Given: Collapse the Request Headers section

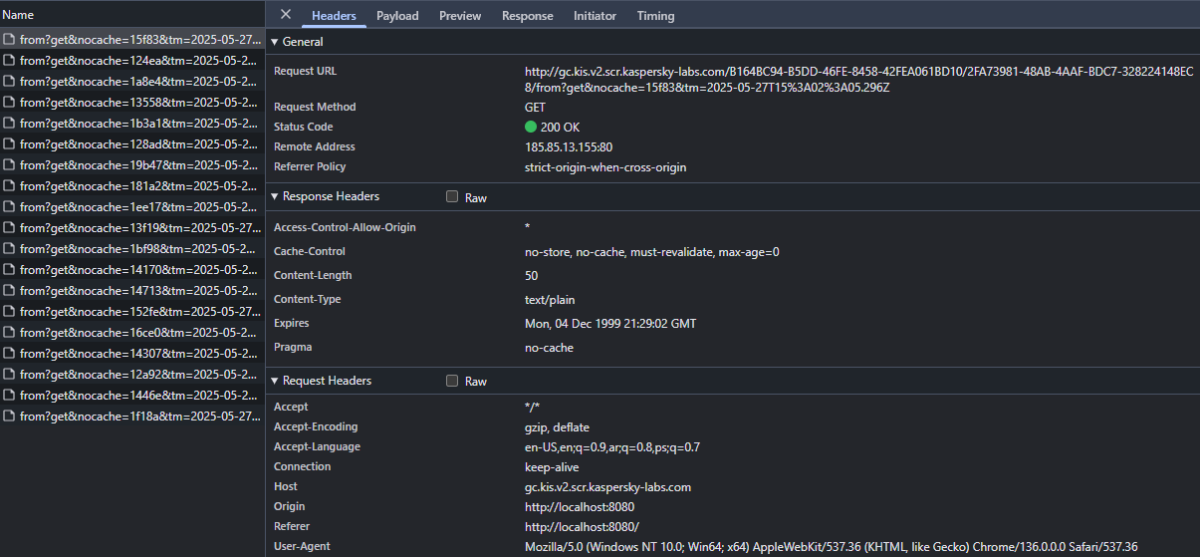Looking at the screenshot, I should coord(275,381).
